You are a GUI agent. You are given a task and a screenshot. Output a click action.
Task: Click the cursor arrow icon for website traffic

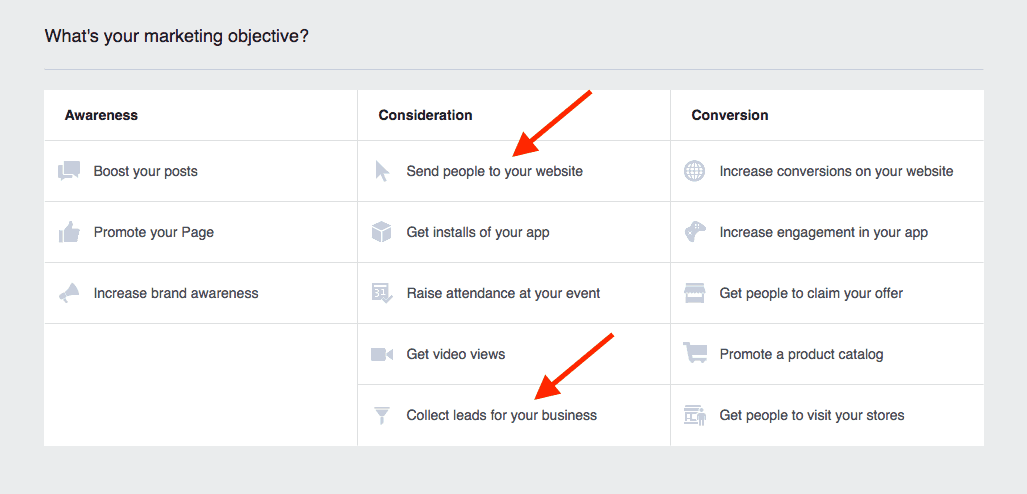pos(382,171)
